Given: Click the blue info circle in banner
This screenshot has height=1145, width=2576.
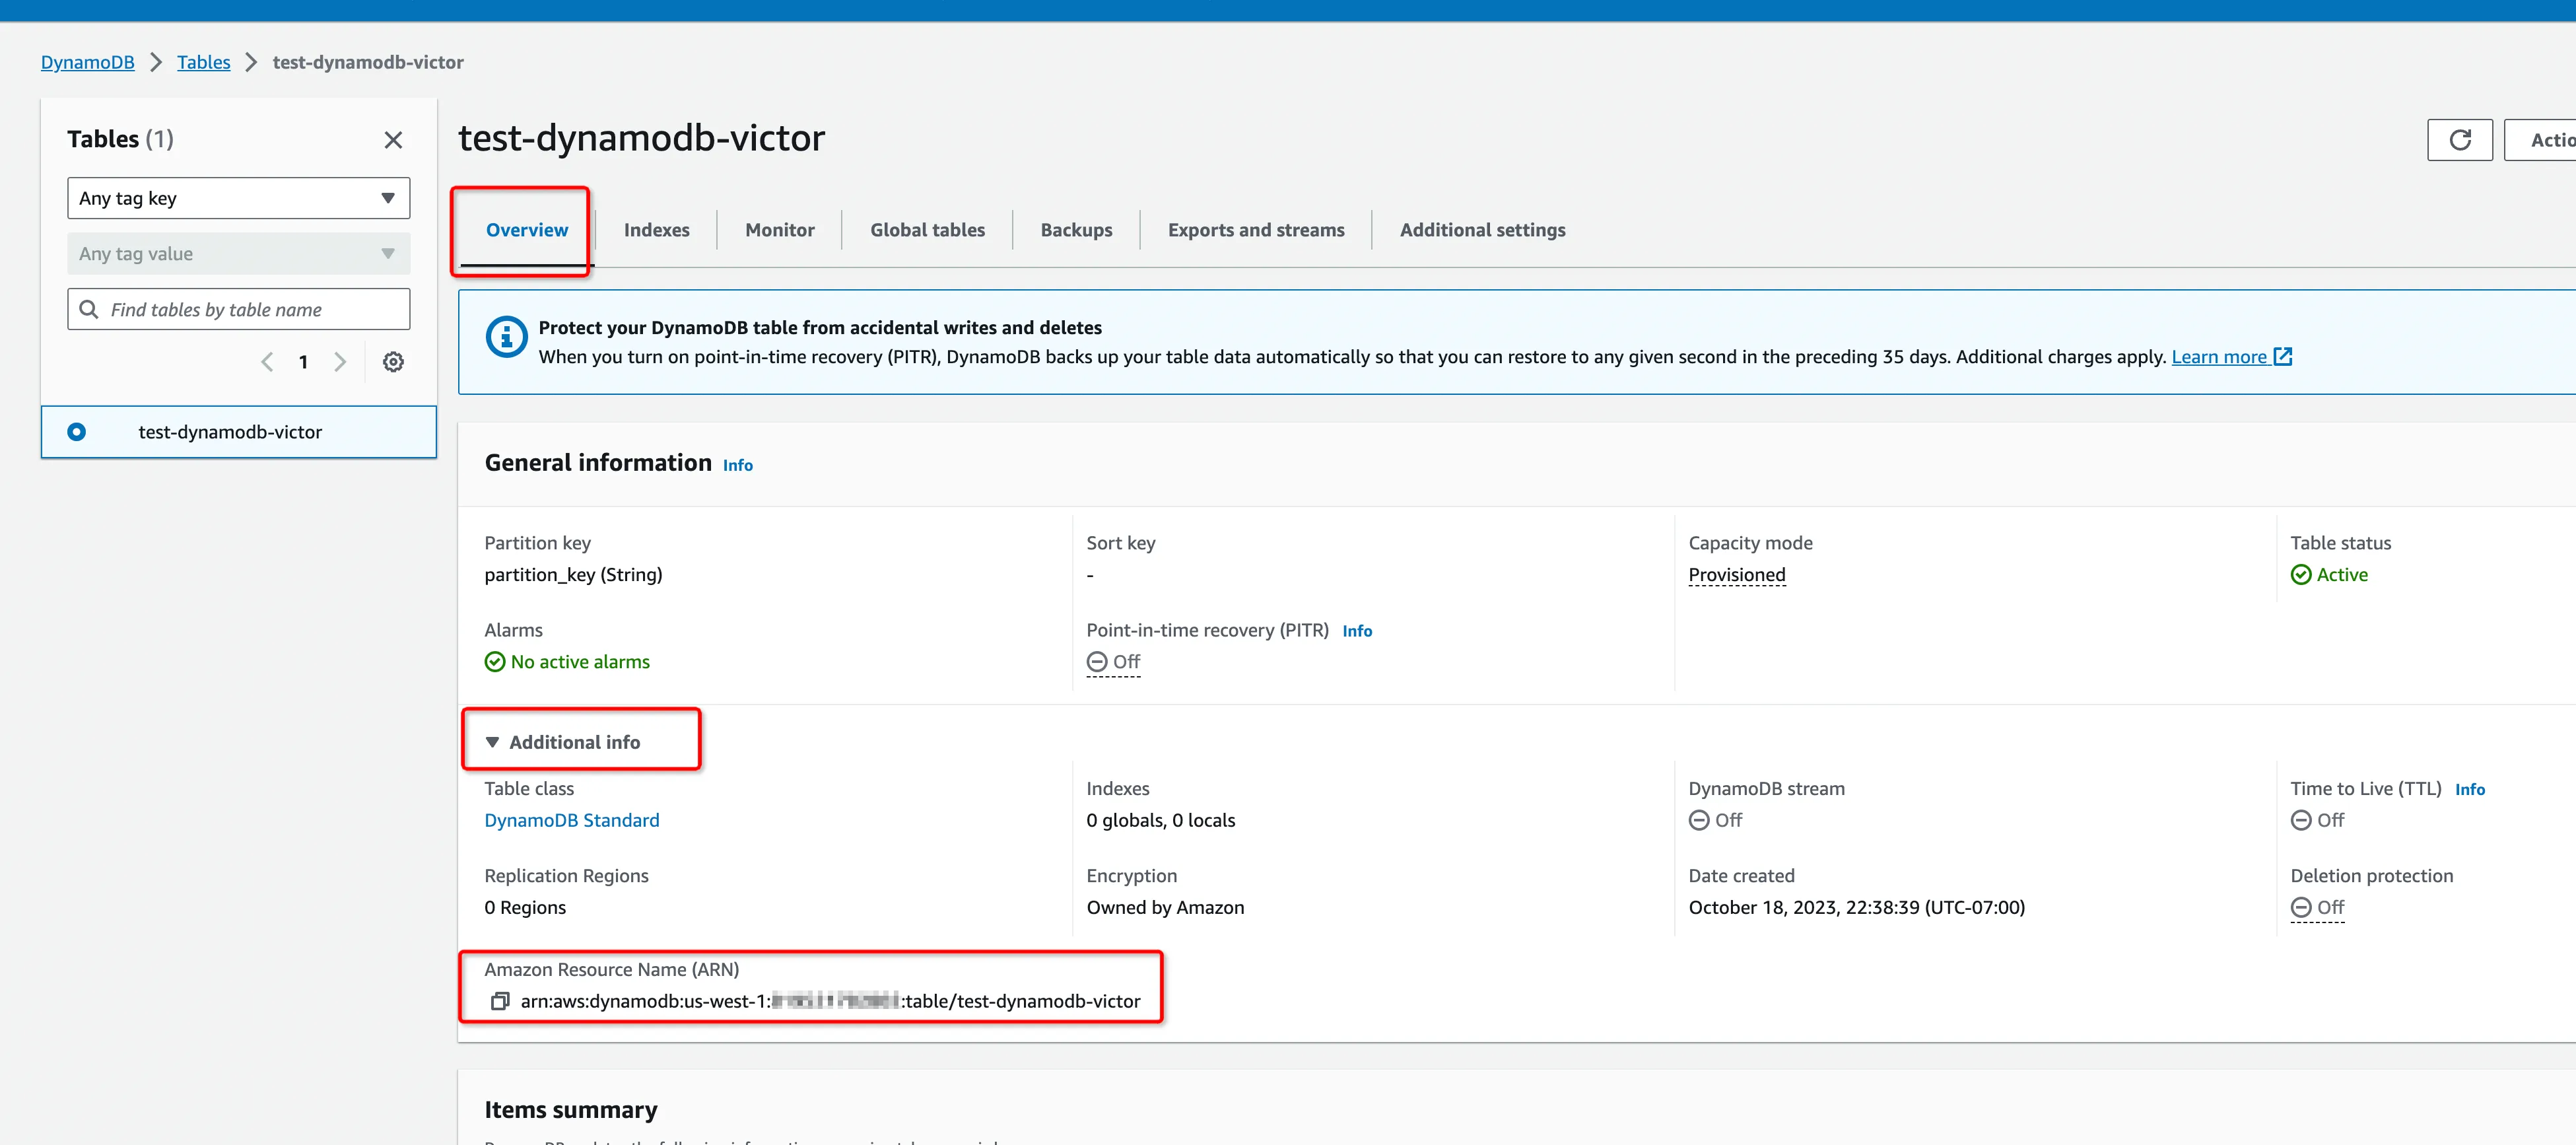Looking at the screenshot, I should tap(506, 337).
